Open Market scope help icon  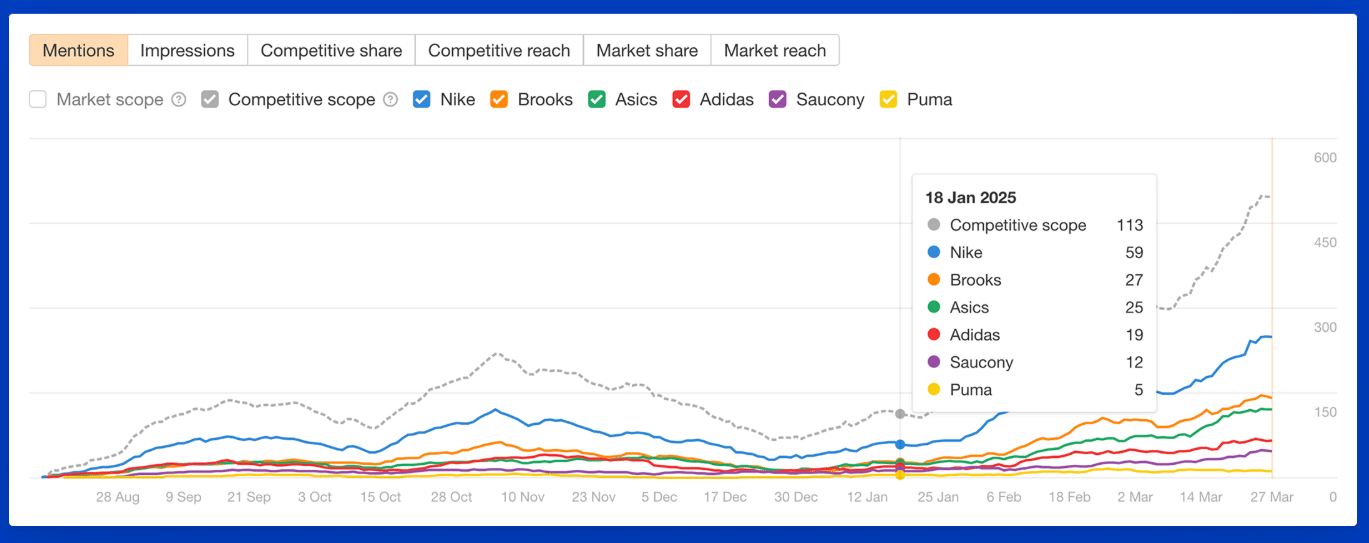point(179,100)
